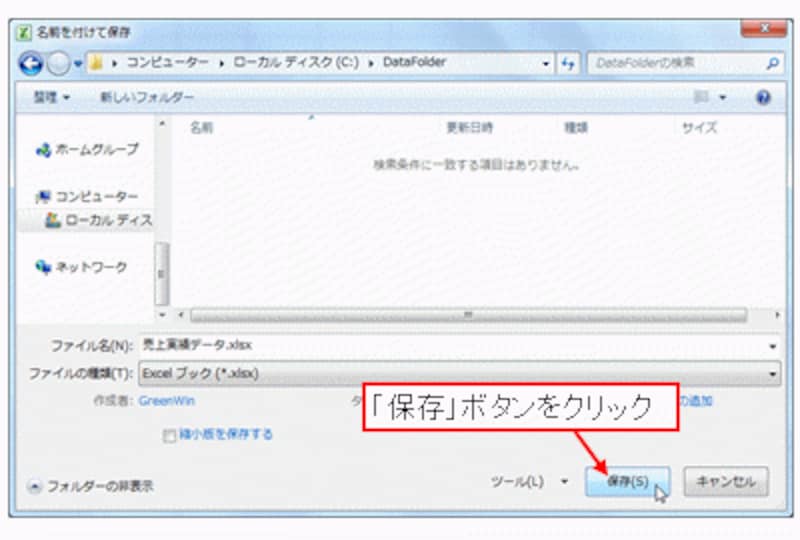Image resolution: width=800 pixels, height=540 pixels.
Task: Open the ファイルの種類 combo box
Action: click(459, 374)
